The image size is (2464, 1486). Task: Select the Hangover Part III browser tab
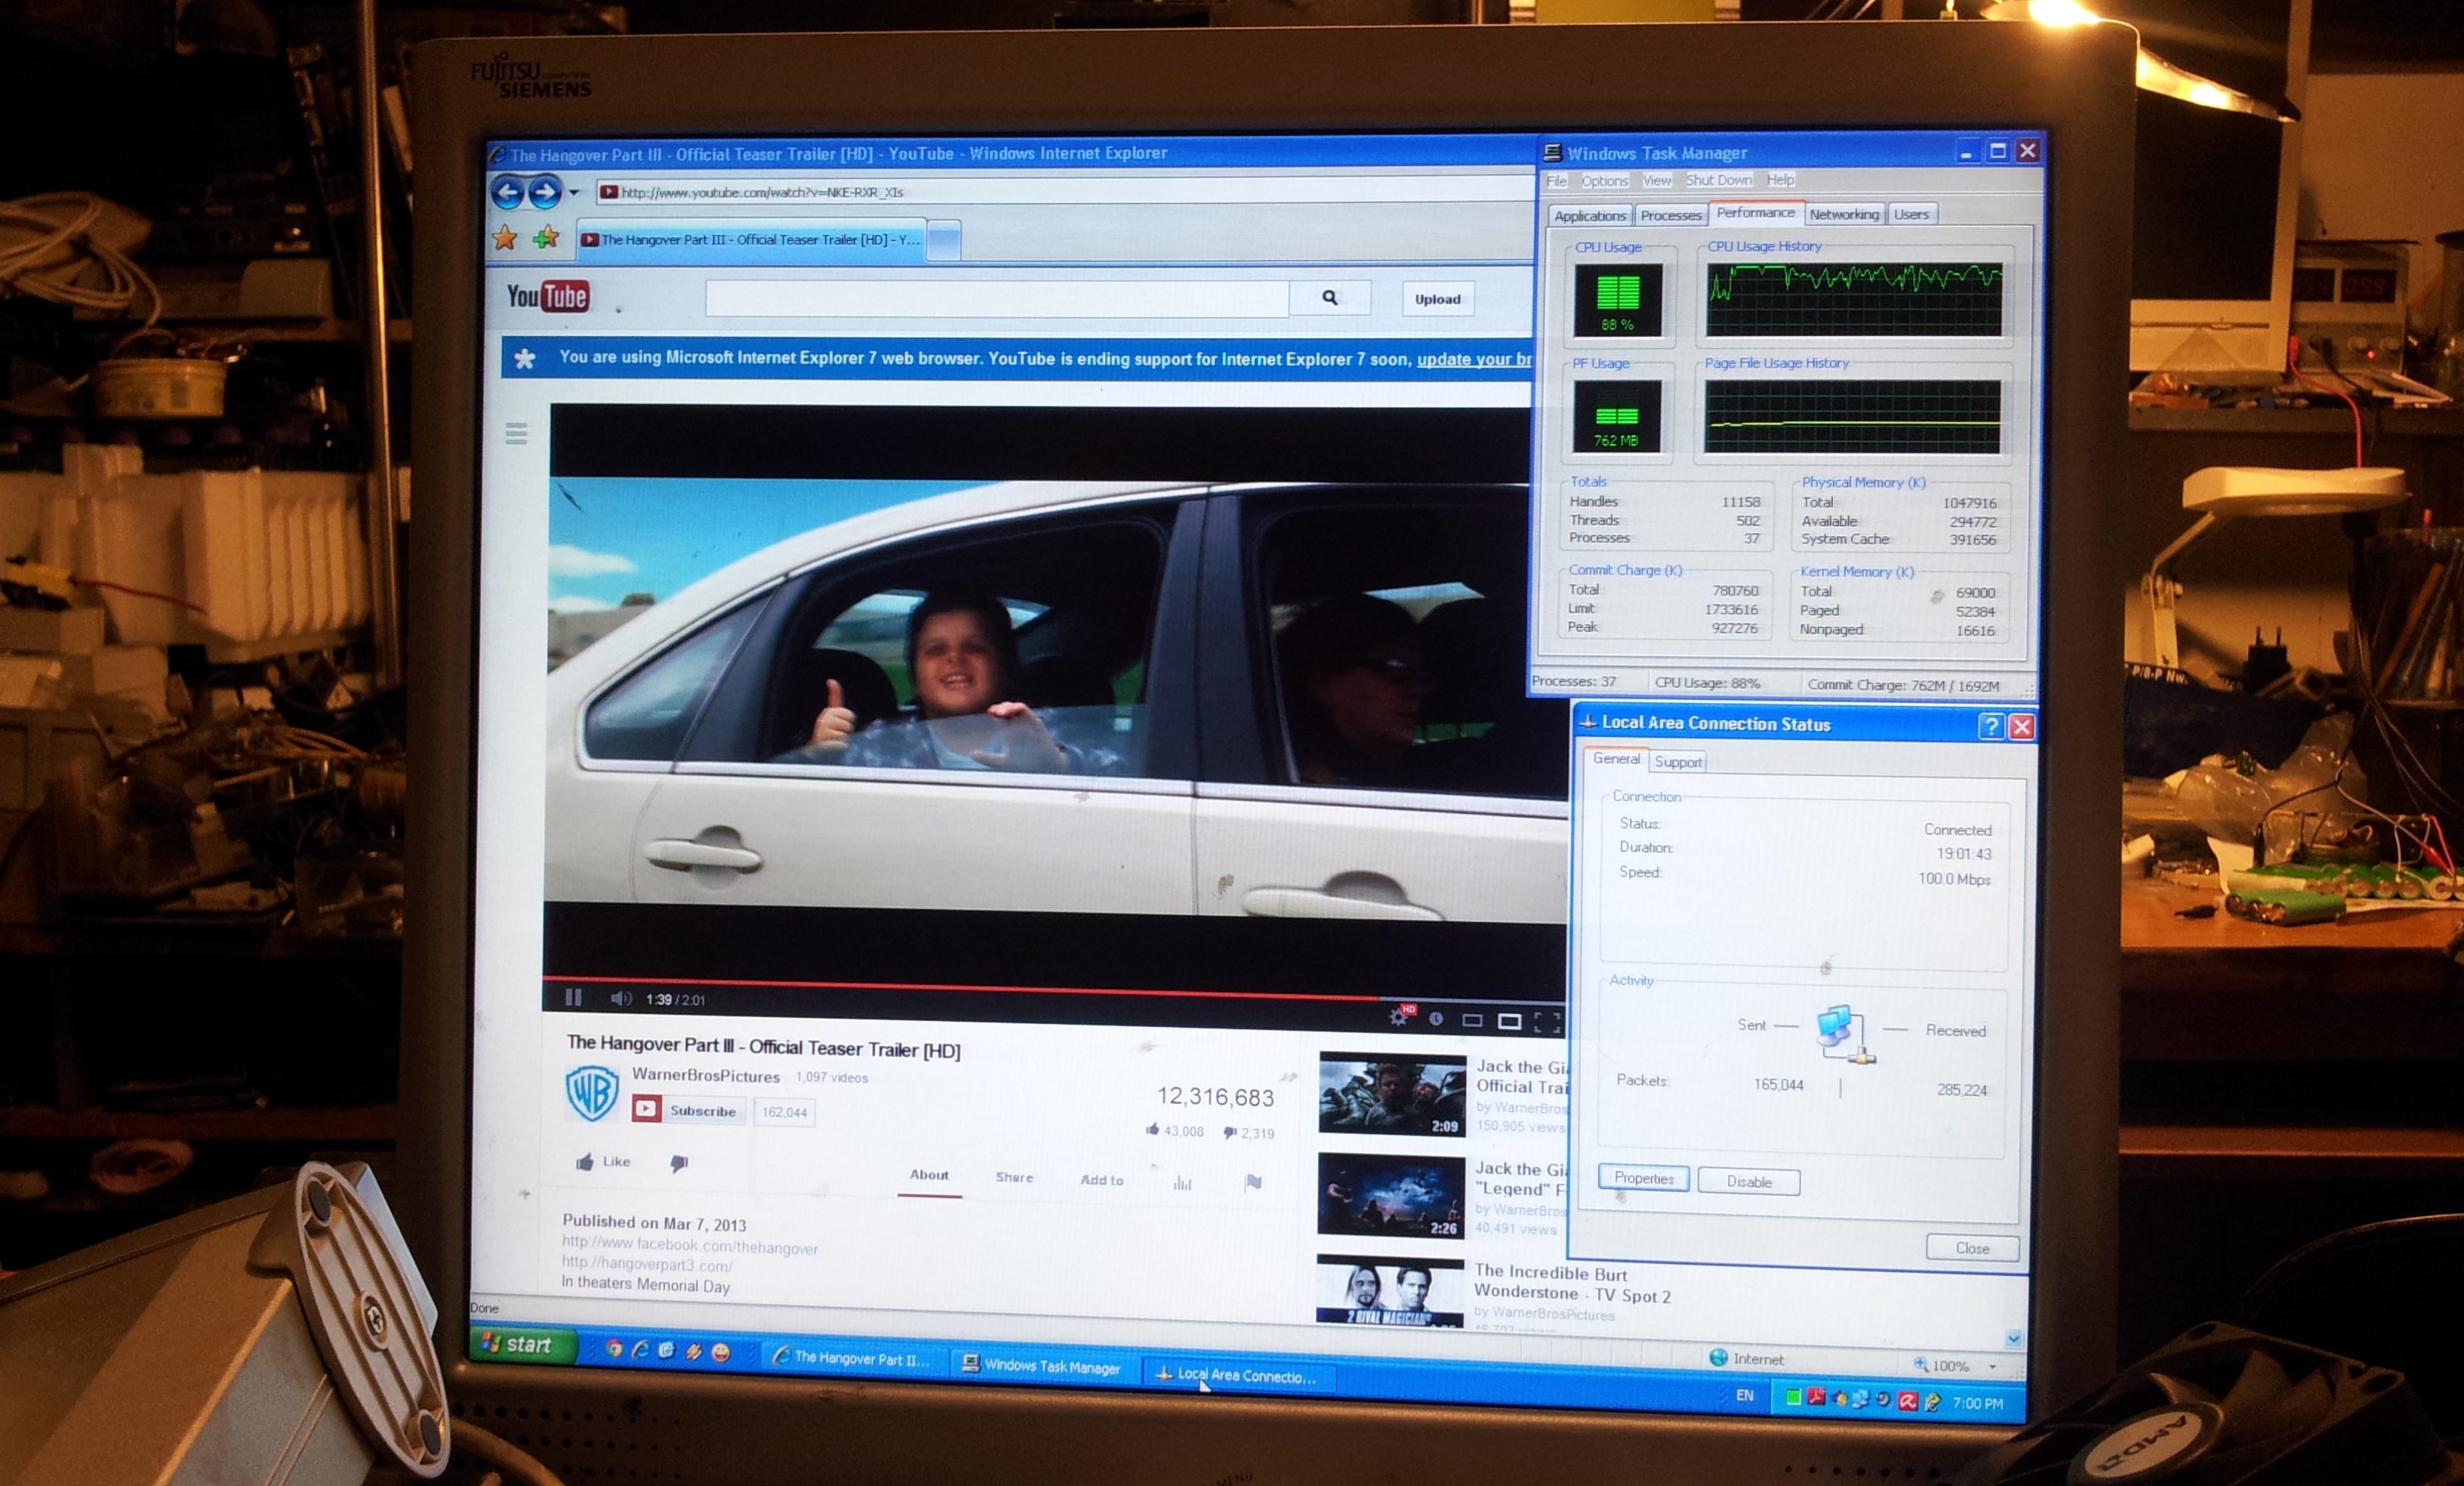[x=751, y=240]
